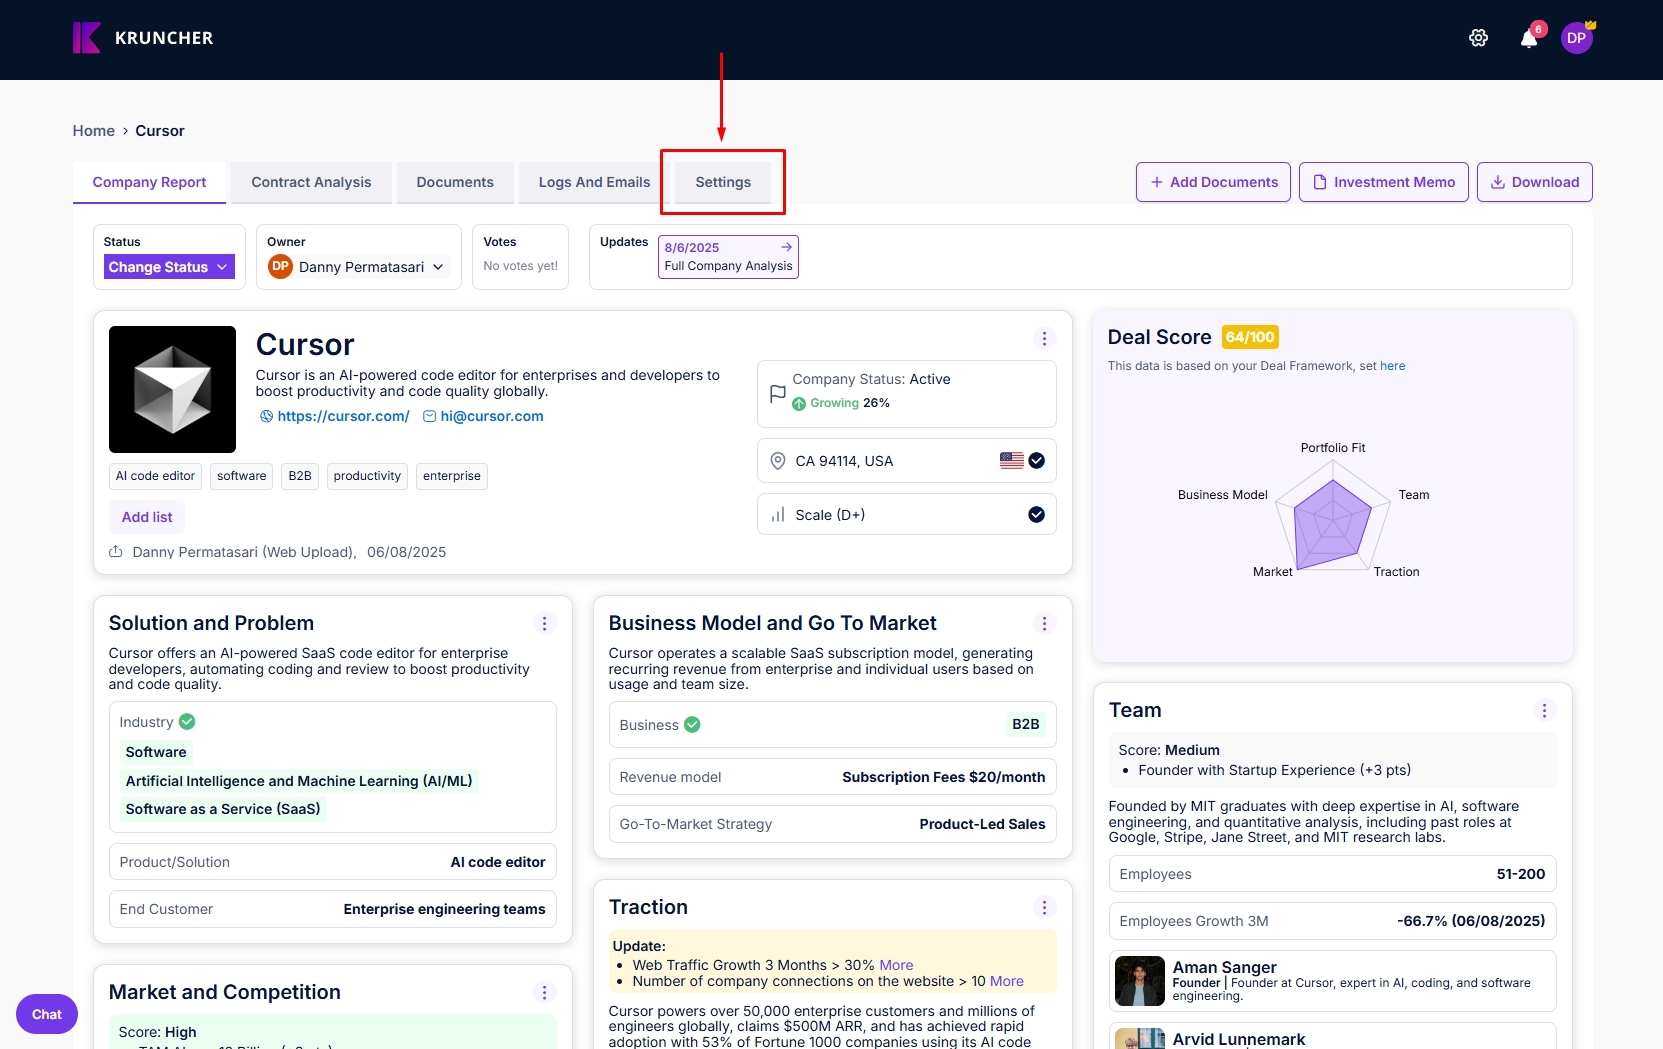Click the globe icon beside the website

(266, 416)
